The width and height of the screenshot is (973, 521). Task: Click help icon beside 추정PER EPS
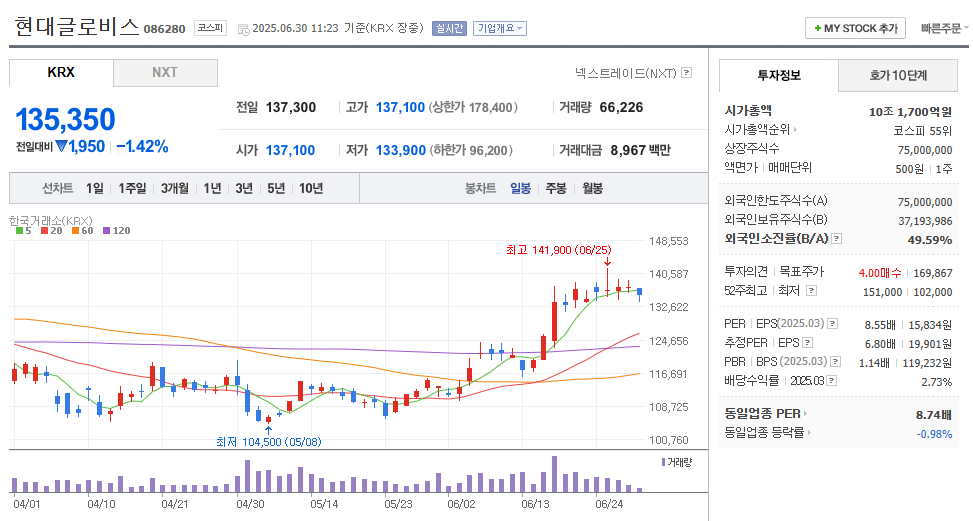[x=807, y=342]
